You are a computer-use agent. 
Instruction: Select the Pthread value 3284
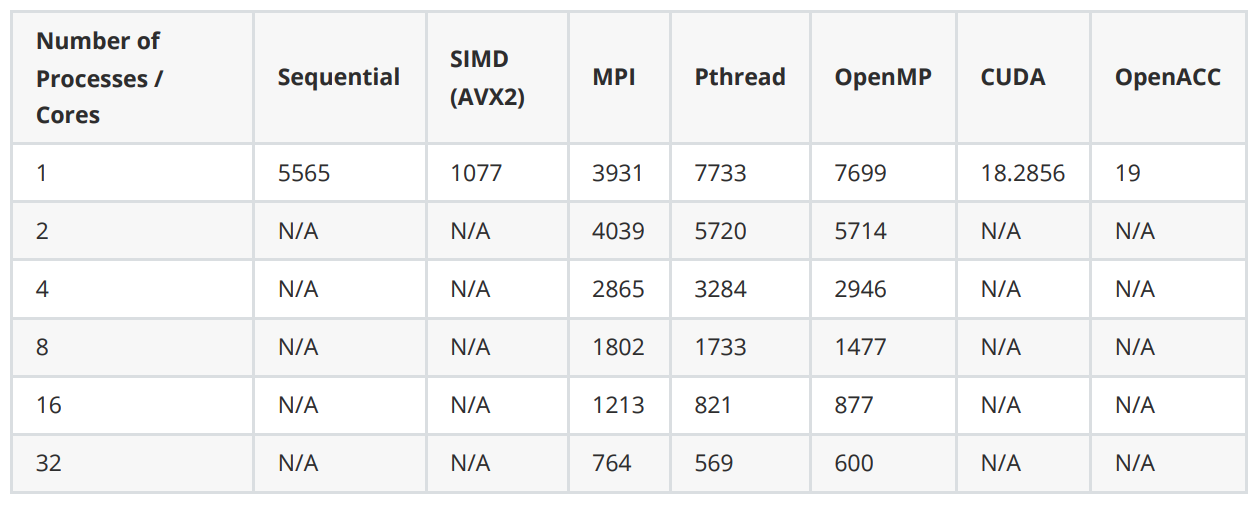tap(720, 290)
